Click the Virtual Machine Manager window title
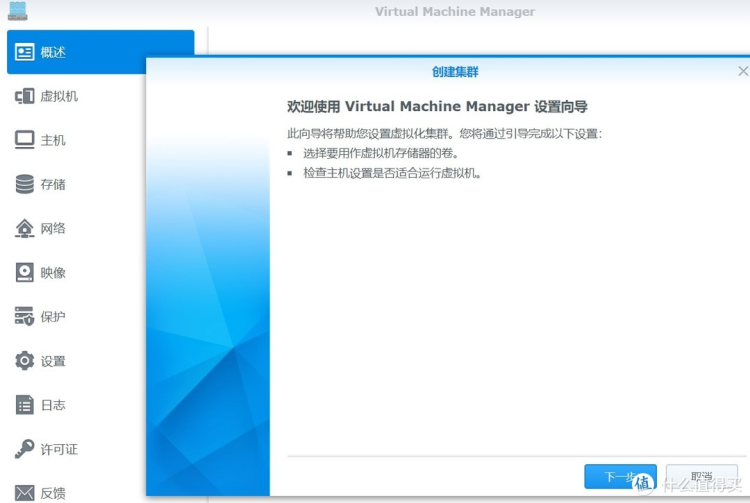This screenshot has height=503, width=750. pyautogui.click(x=455, y=11)
